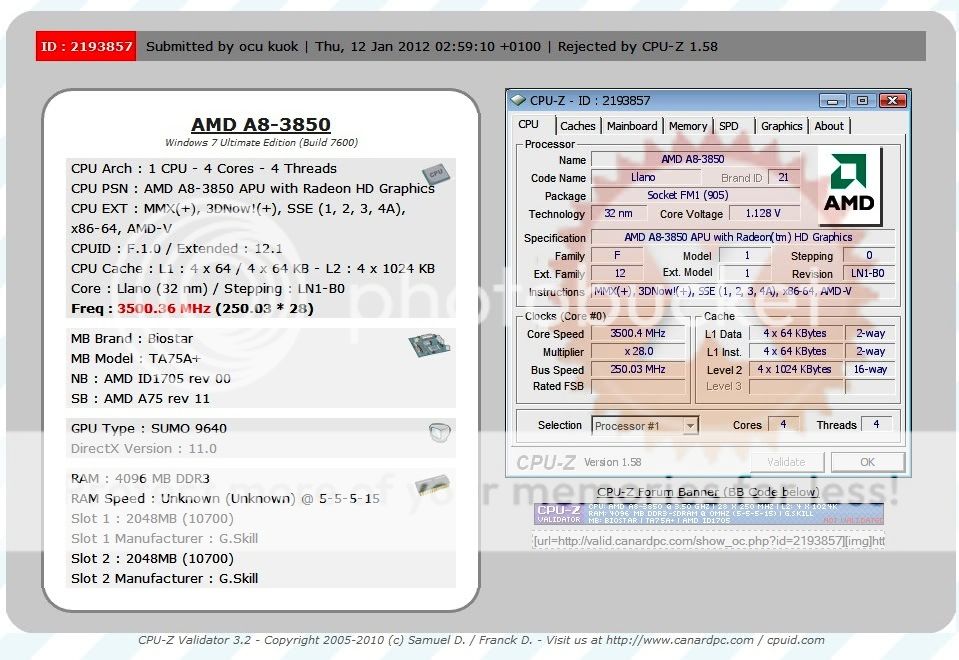Click the CPU-Z title bar icon

coord(518,100)
